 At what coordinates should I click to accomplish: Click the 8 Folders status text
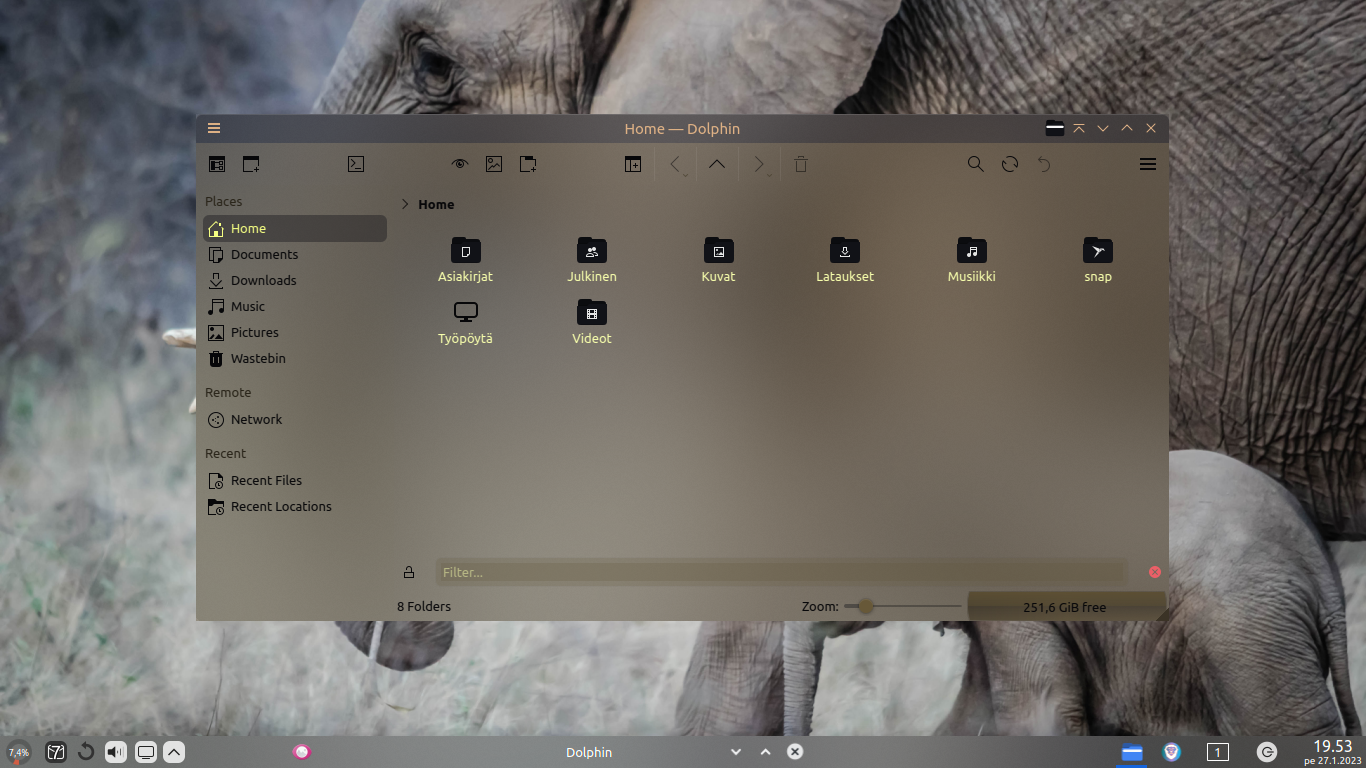click(x=424, y=606)
